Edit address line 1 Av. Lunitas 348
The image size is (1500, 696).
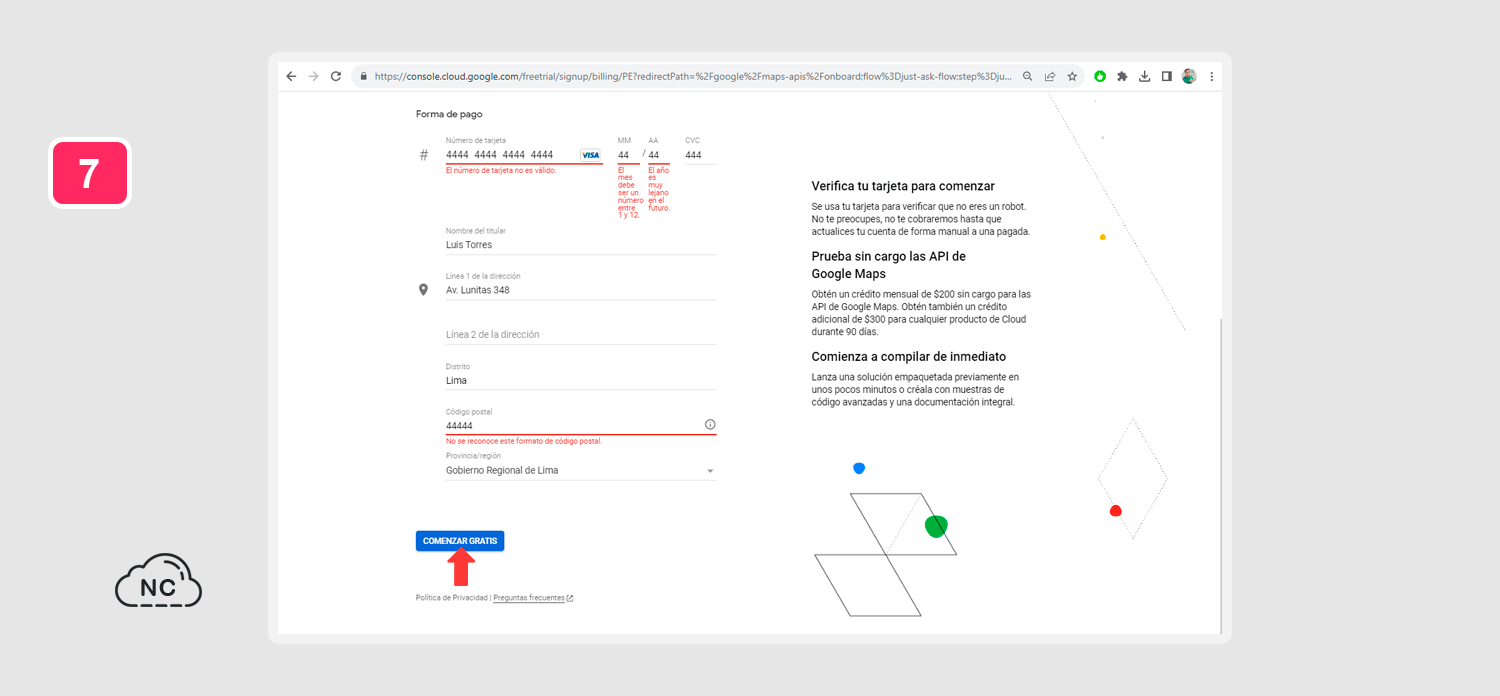(581, 290)
